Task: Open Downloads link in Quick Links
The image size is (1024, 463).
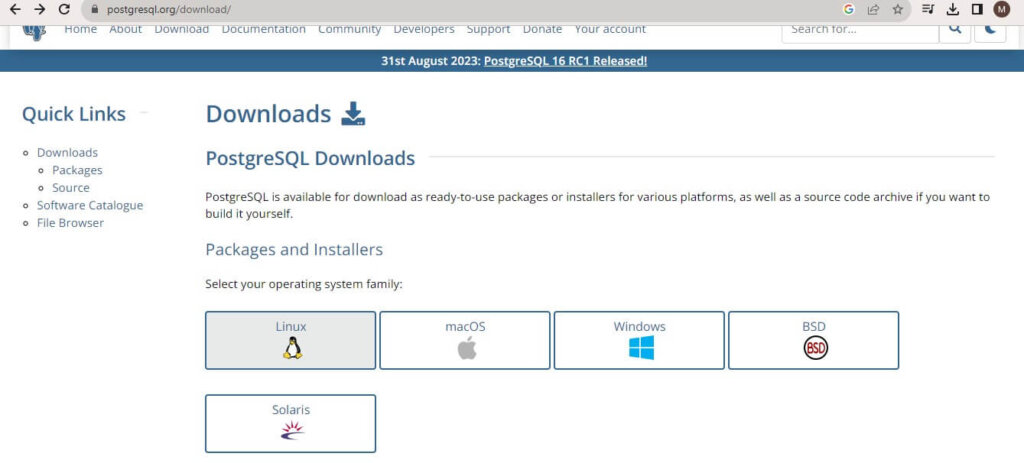Action: click(67, 153)
